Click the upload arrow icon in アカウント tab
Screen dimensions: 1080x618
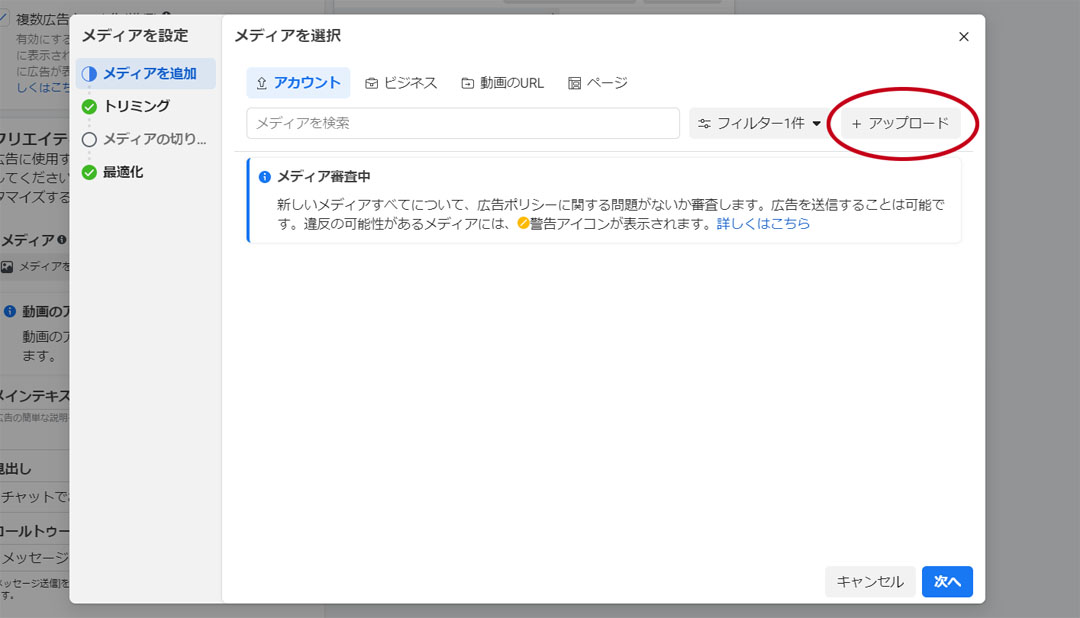(x=260, y=83)
